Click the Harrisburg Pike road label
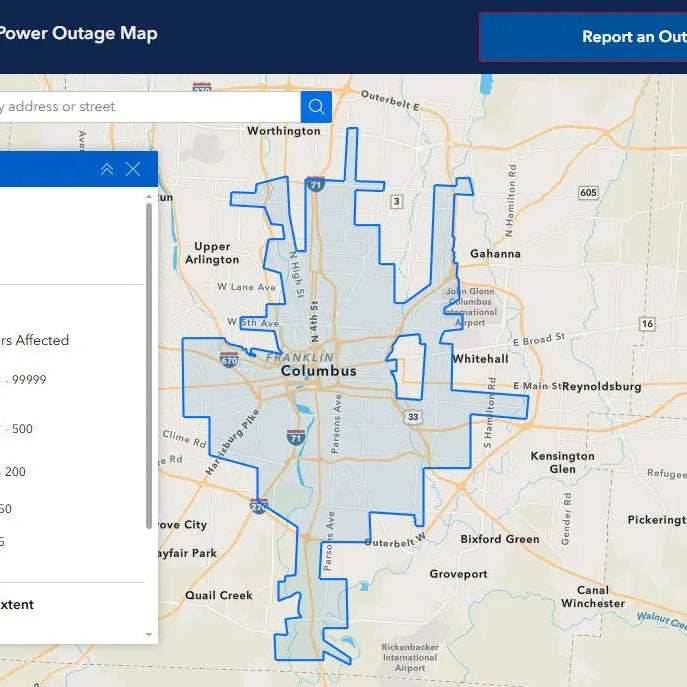687x687 pixels. (232, 442)
